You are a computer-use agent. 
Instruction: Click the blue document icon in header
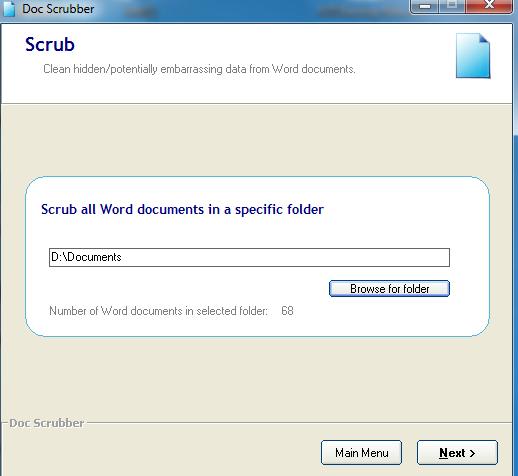473,56
